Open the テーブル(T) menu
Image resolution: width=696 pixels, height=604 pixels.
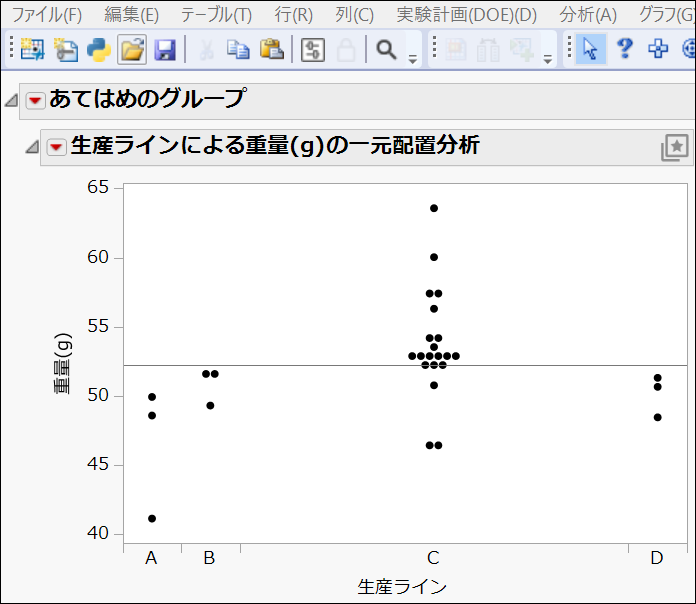click(x=216, y=15)
